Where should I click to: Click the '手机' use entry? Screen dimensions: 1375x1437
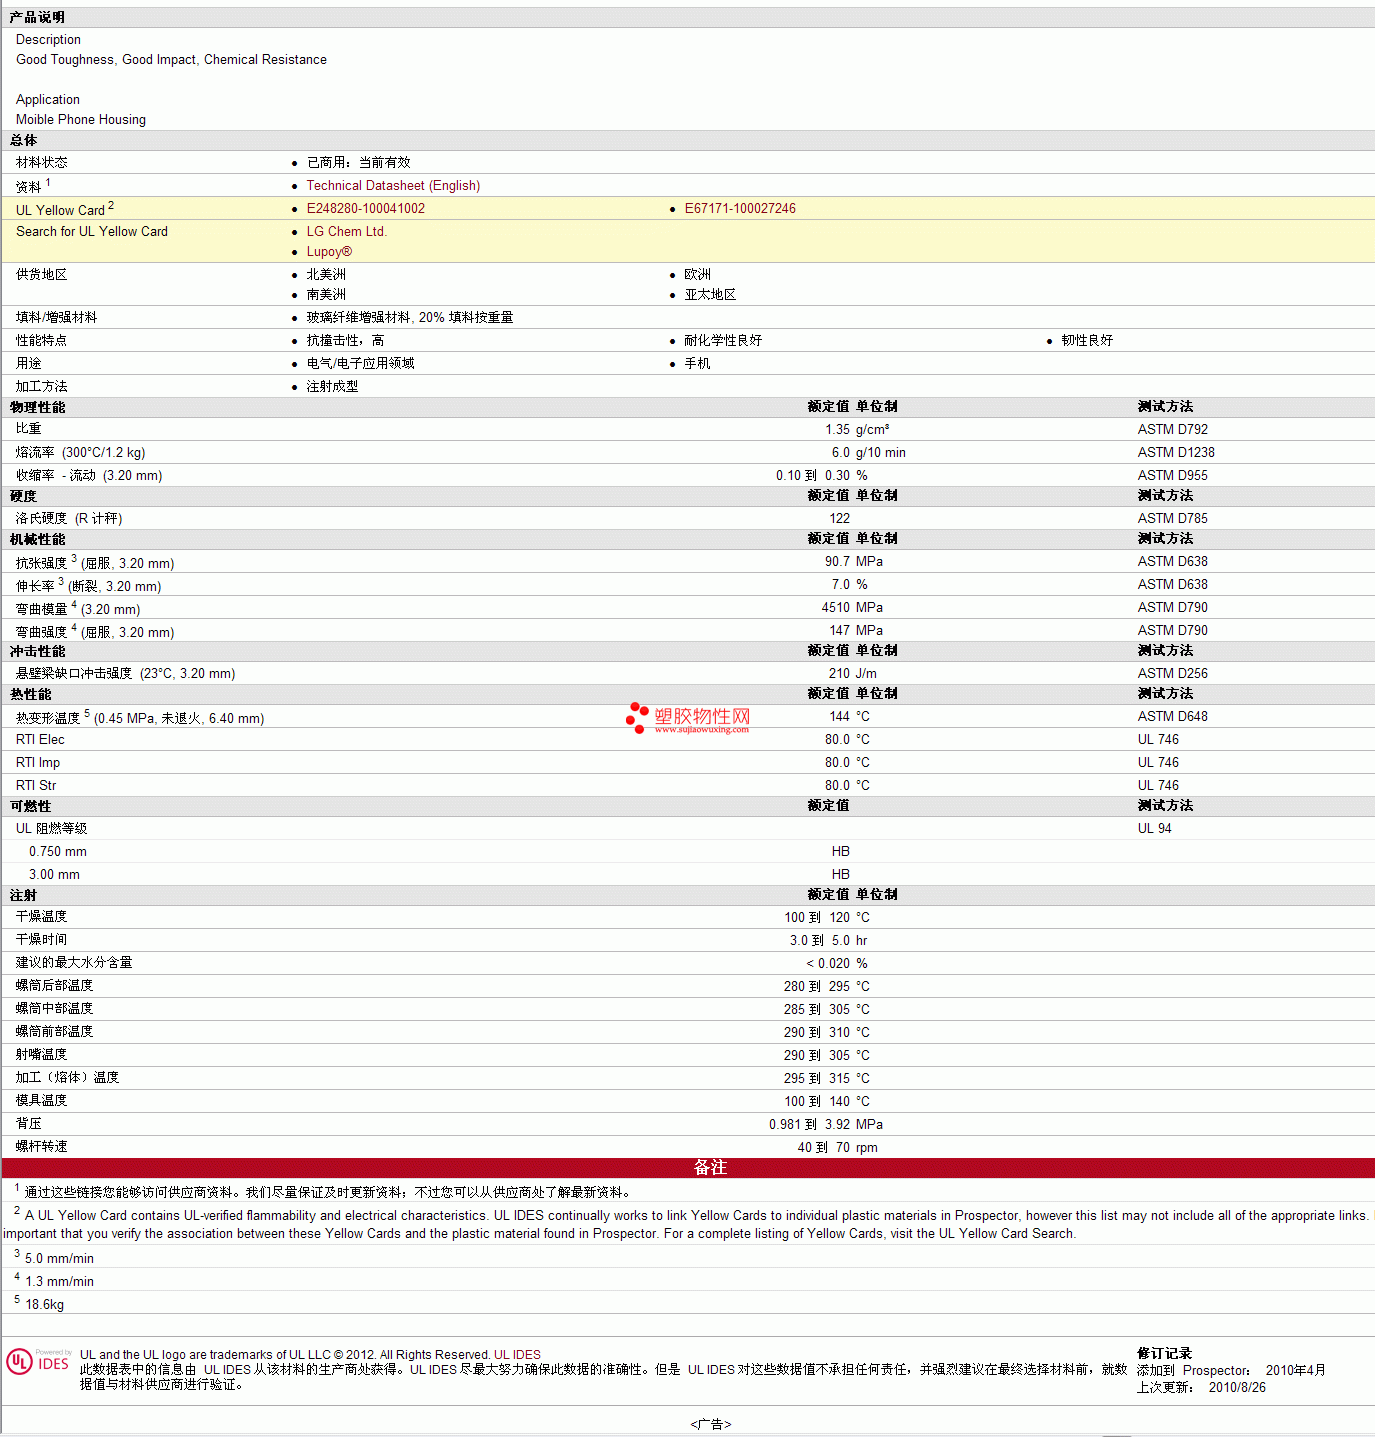point(698,364)
